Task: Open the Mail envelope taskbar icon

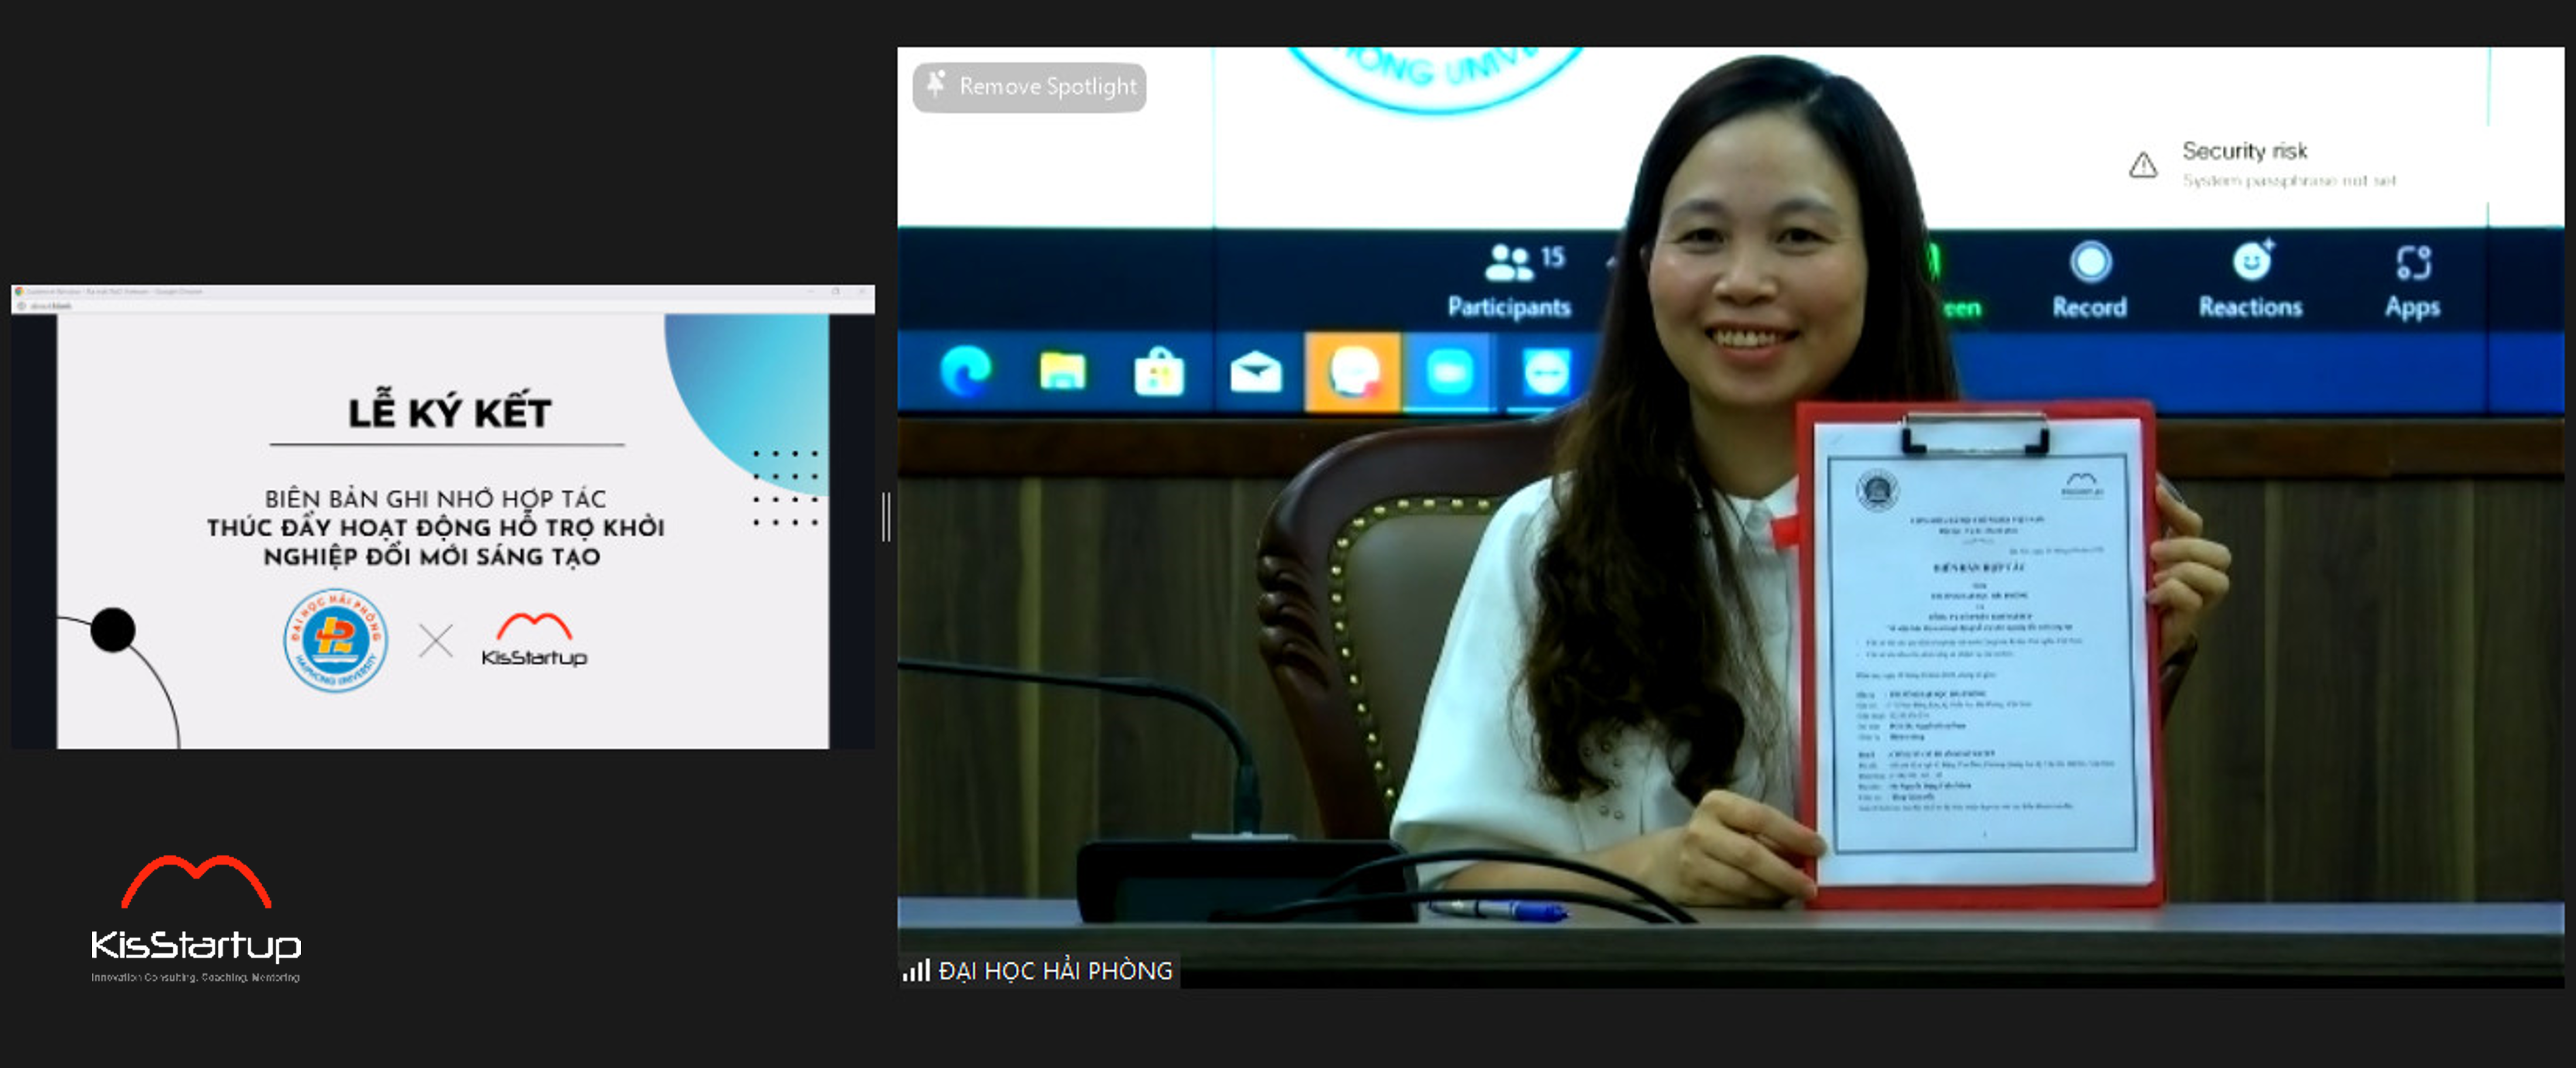Action: [1255, 373]
